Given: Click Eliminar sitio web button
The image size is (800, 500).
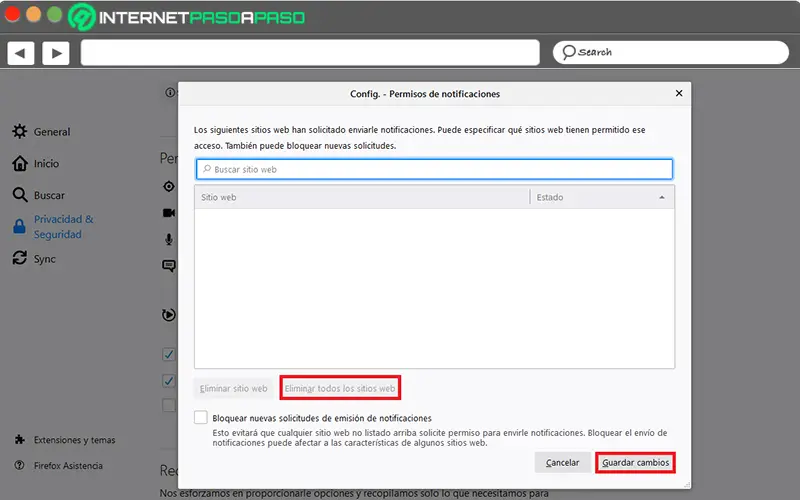Looking at the screenshot, I should pos(234,388).
